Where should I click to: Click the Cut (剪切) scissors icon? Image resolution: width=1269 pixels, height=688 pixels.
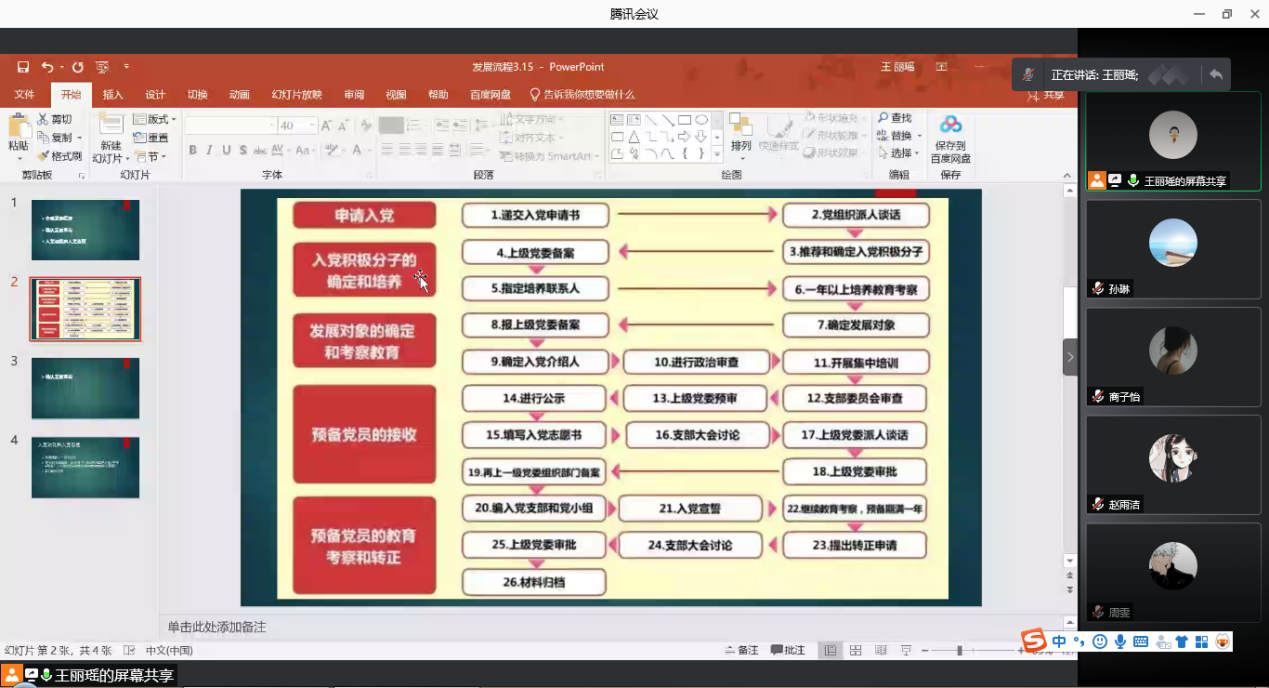click(44, 119)
